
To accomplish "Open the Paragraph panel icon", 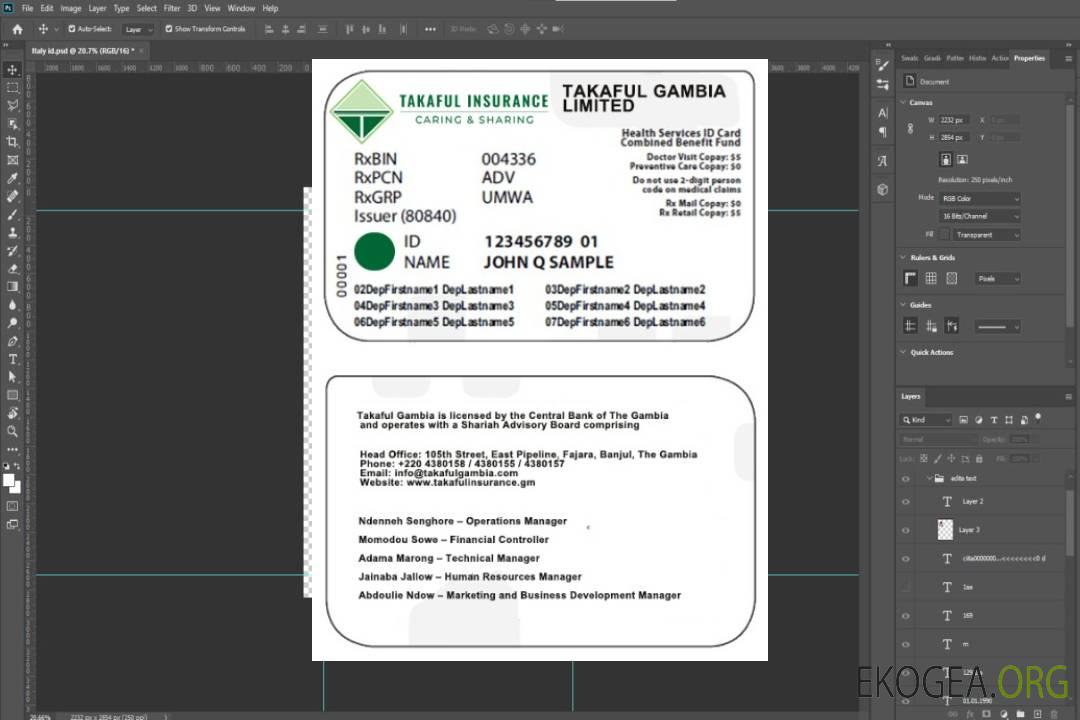I will pyautogui.click(x=883, y=132).
